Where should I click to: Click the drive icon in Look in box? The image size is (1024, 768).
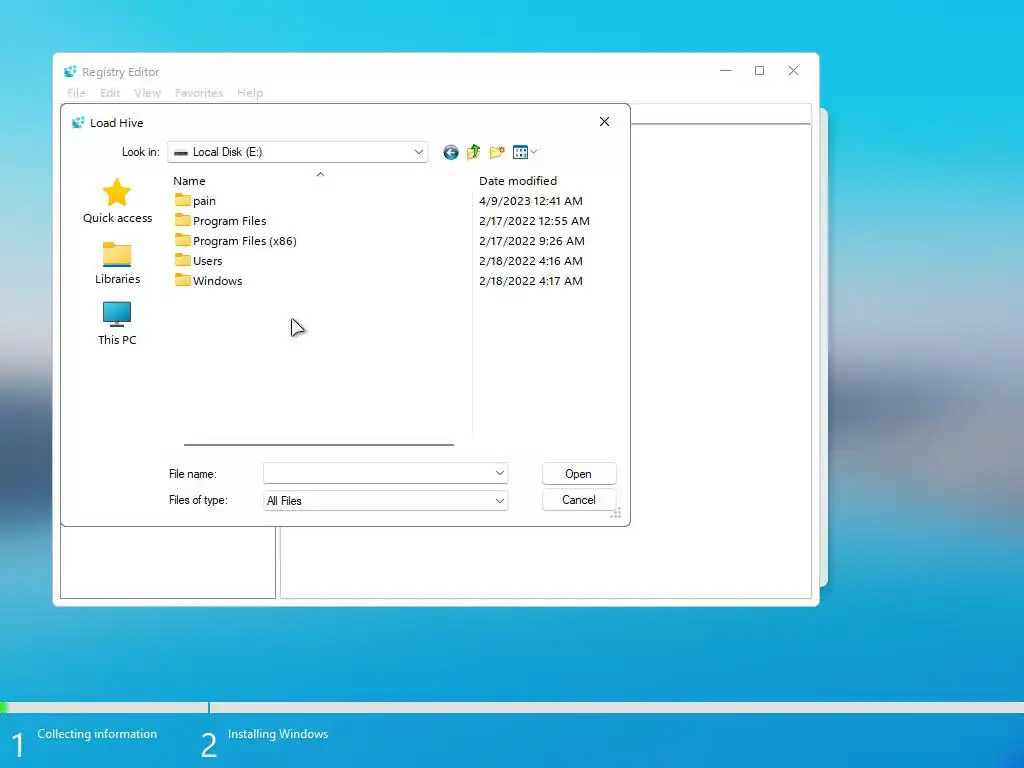[x=181, y=153]
